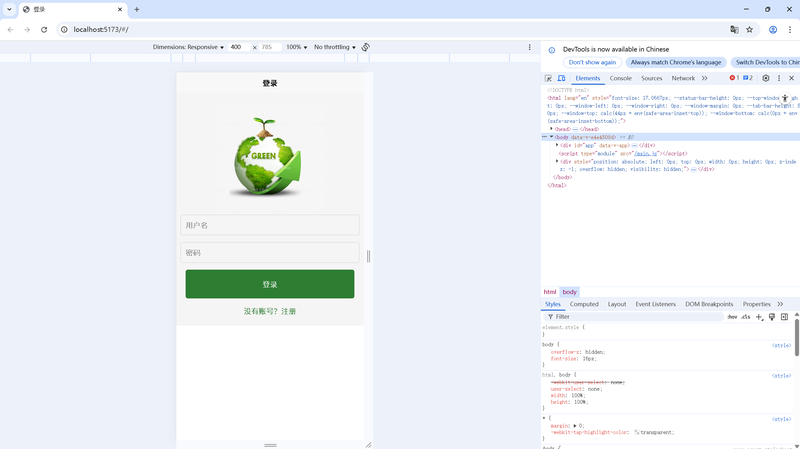Screen dimensions: 800x449
Task: Open the Chrome profile icon
Action: 773,30
